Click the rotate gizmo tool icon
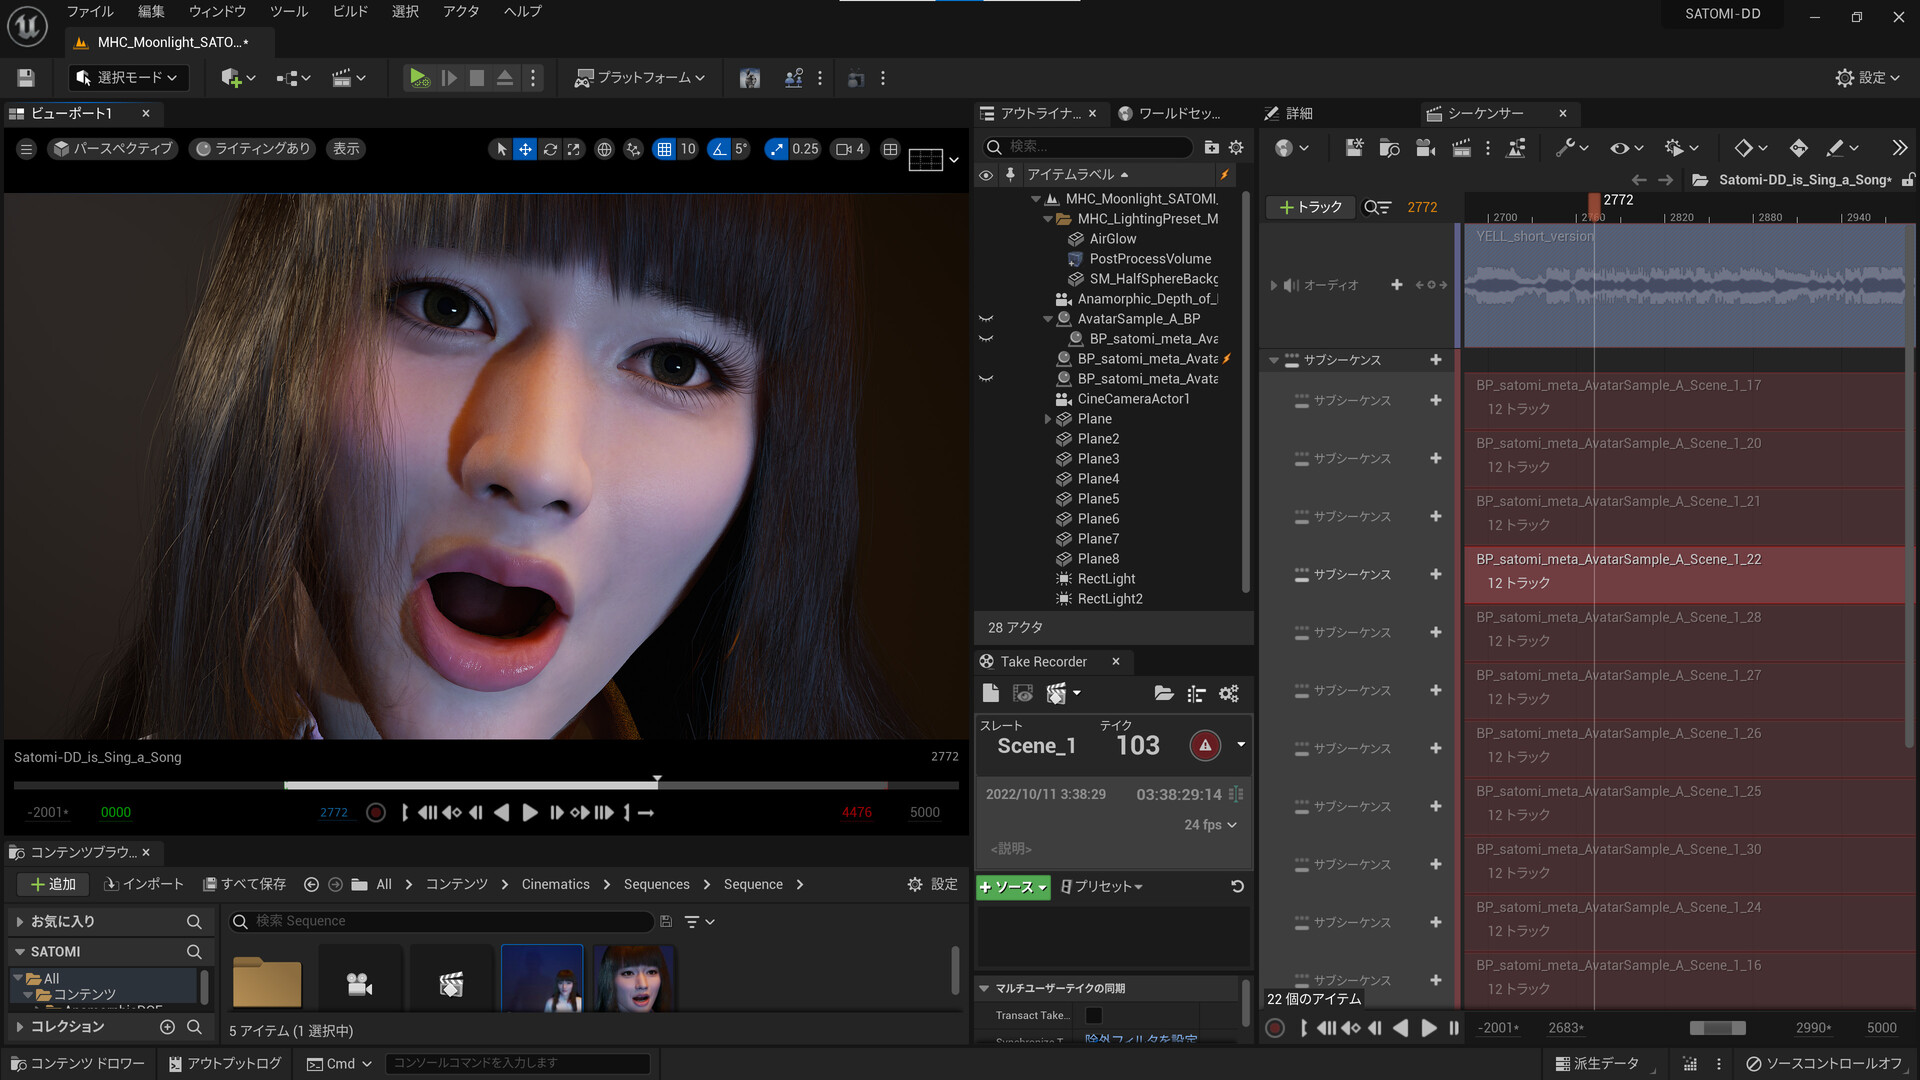 pyautogui.click(x=550, y=149)
